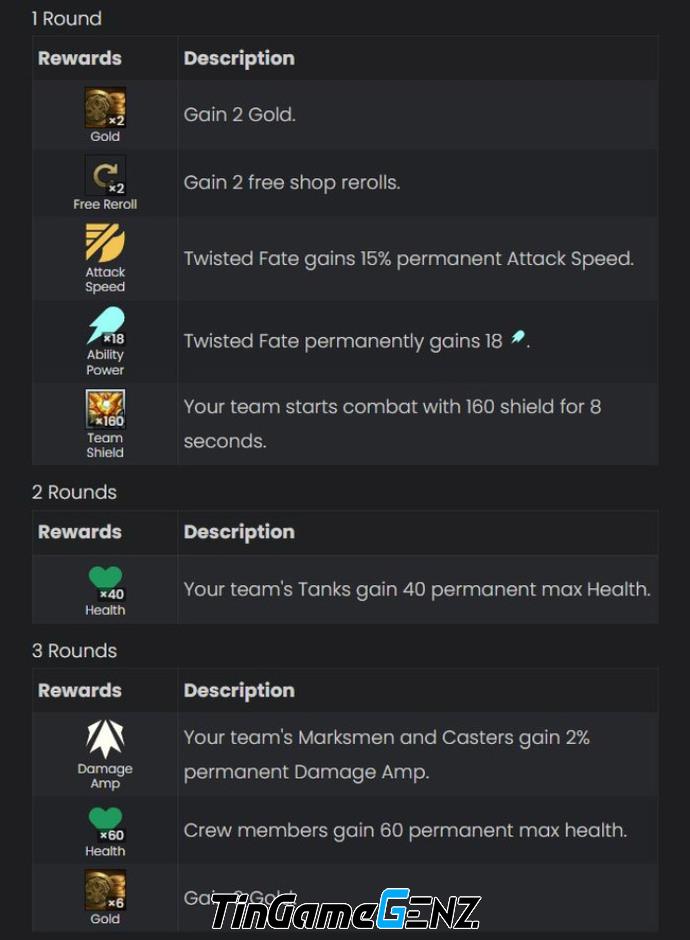Click the Attack Speed reward icon
This screenshot has width=690, height=940.
click(x=105, y=243)
